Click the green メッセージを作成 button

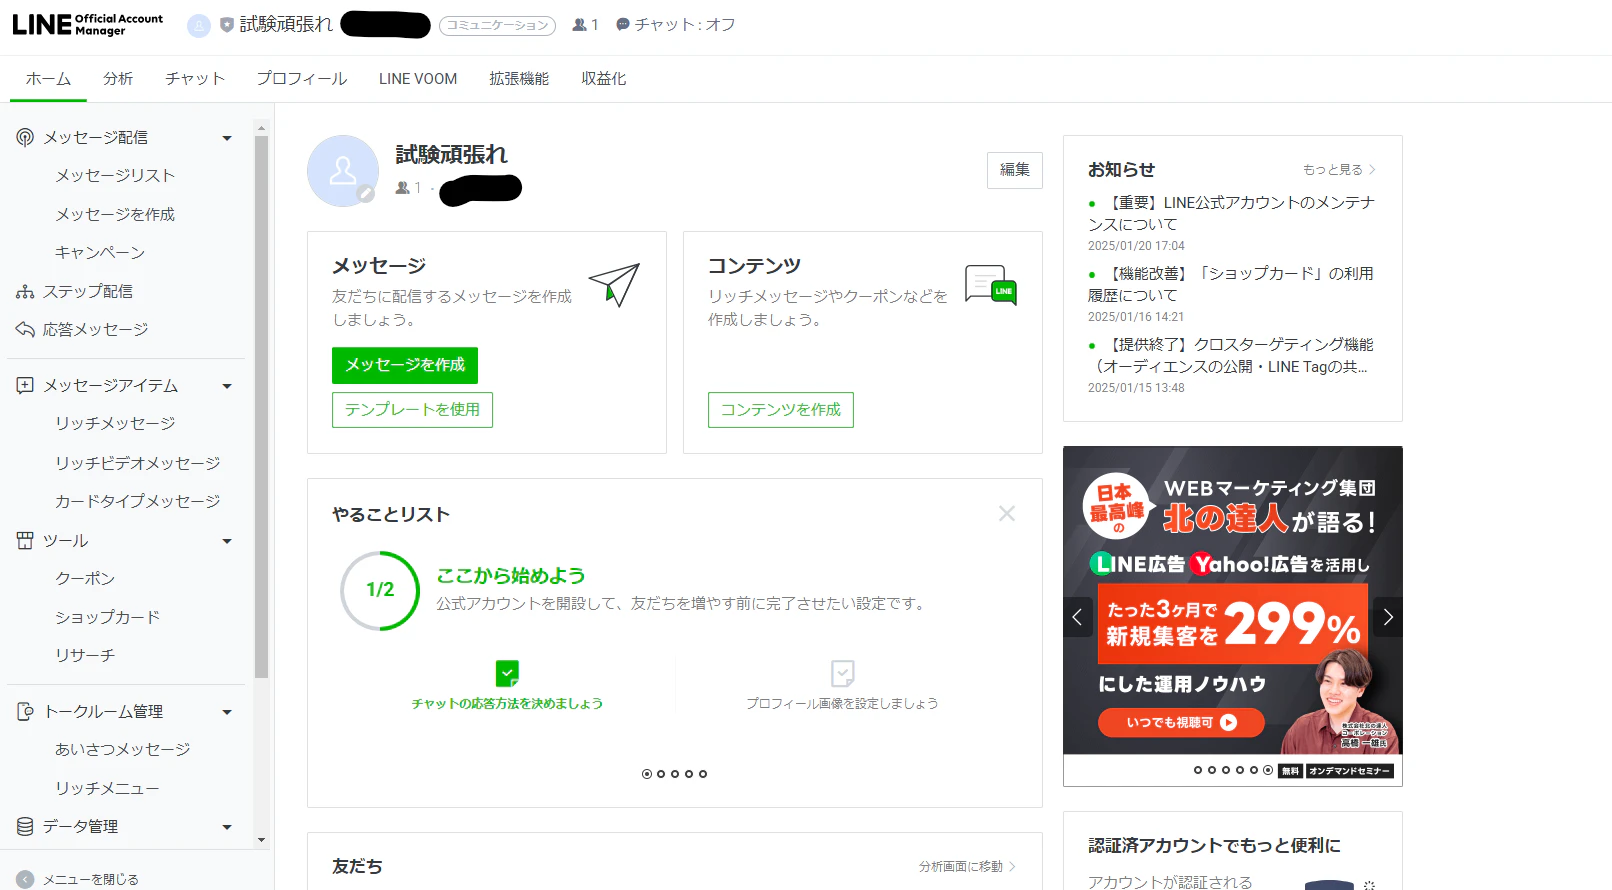pyautogui.click(x=405, y=365)
